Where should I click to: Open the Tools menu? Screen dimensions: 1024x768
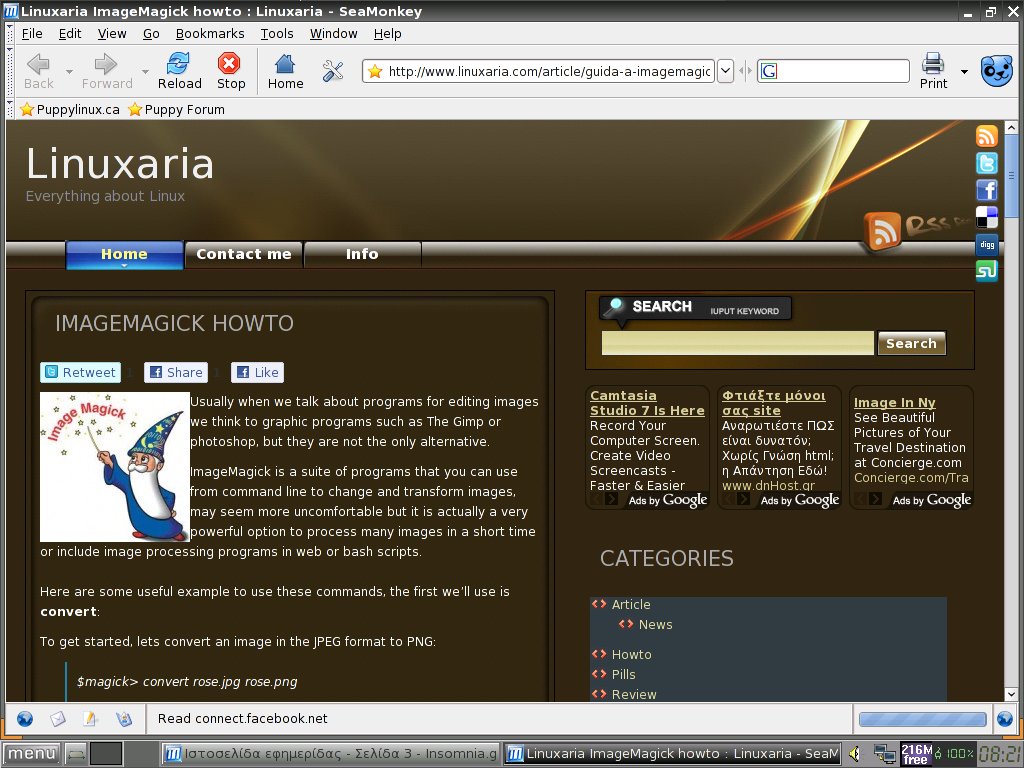point(277,33)
